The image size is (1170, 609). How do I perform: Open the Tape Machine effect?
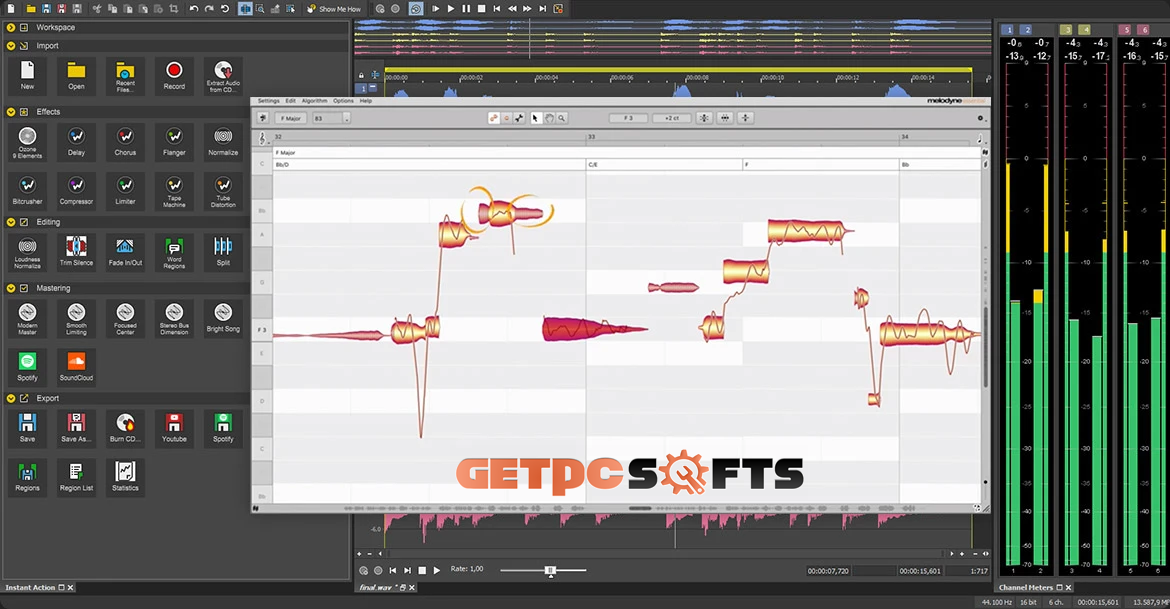coord(174,191)
